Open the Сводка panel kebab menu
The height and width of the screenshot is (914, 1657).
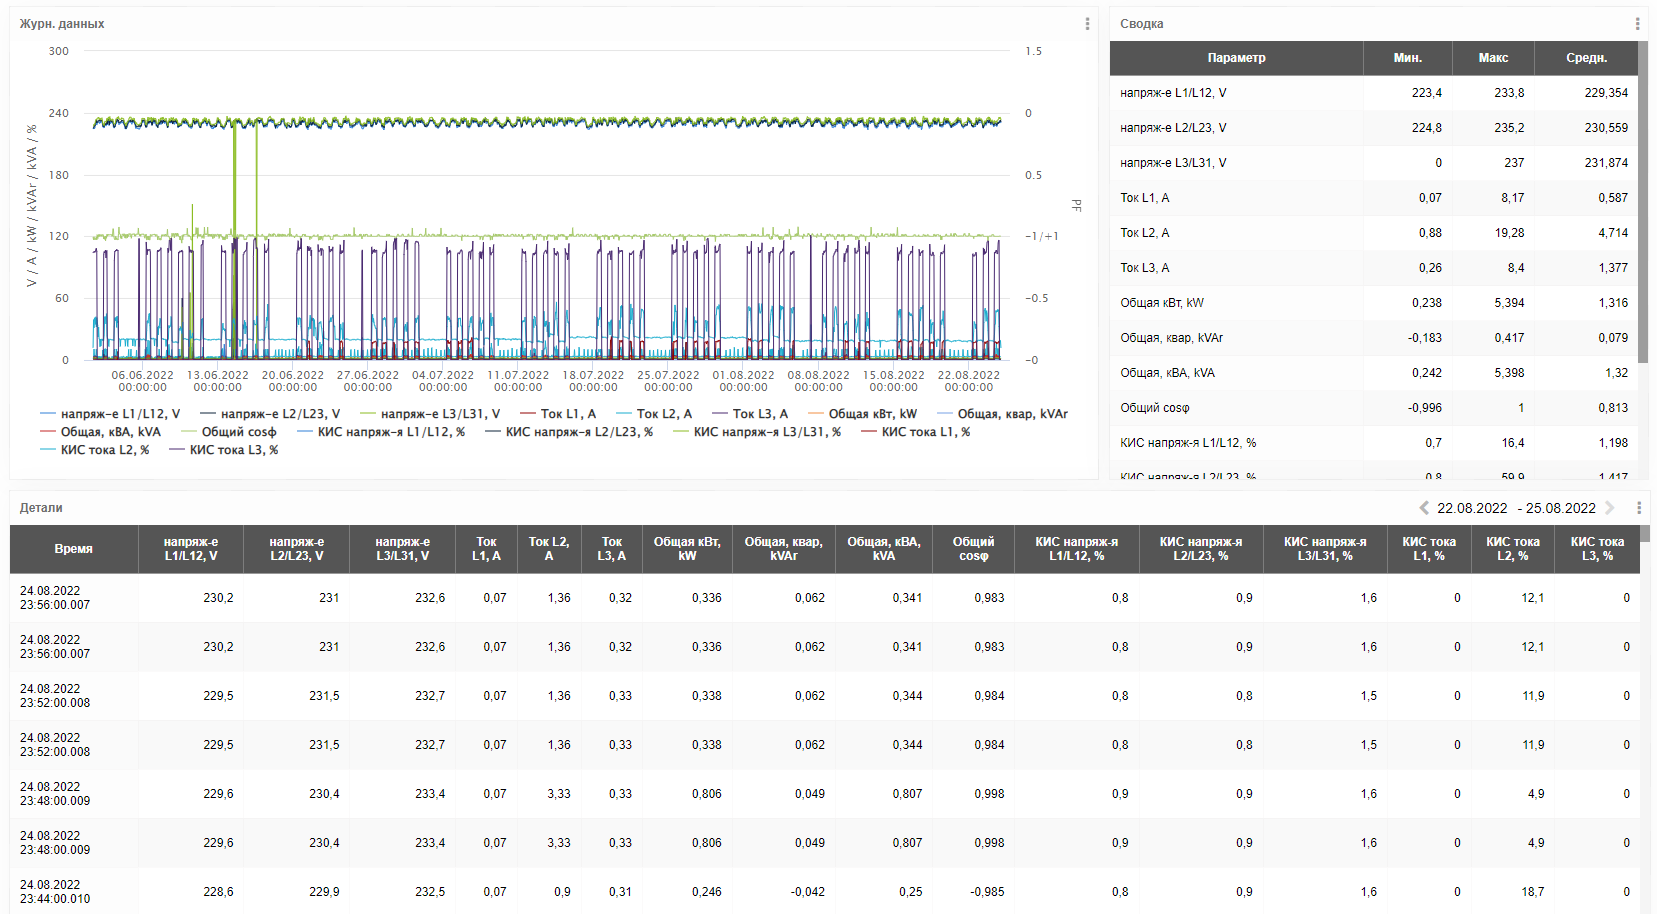pos(1637,24)
